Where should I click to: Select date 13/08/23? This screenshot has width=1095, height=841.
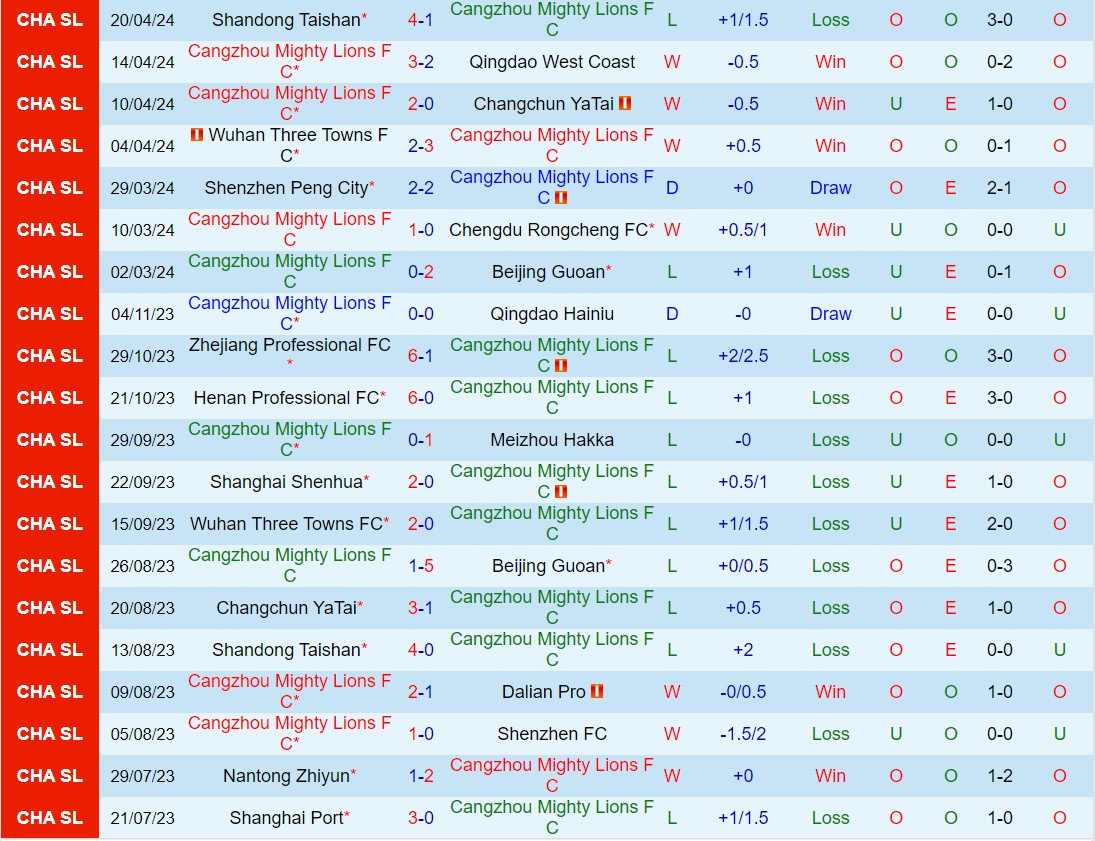[x=142, y=650]
